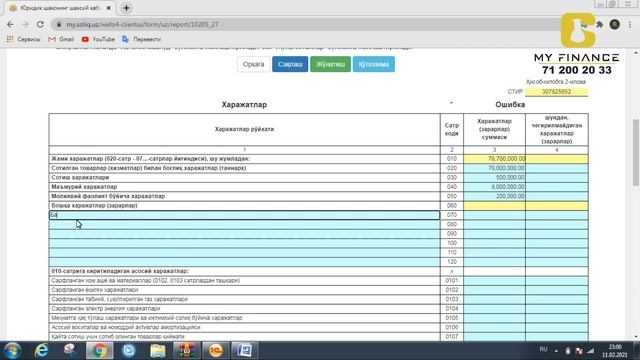Open a new browser tab

tap(126, 8)
